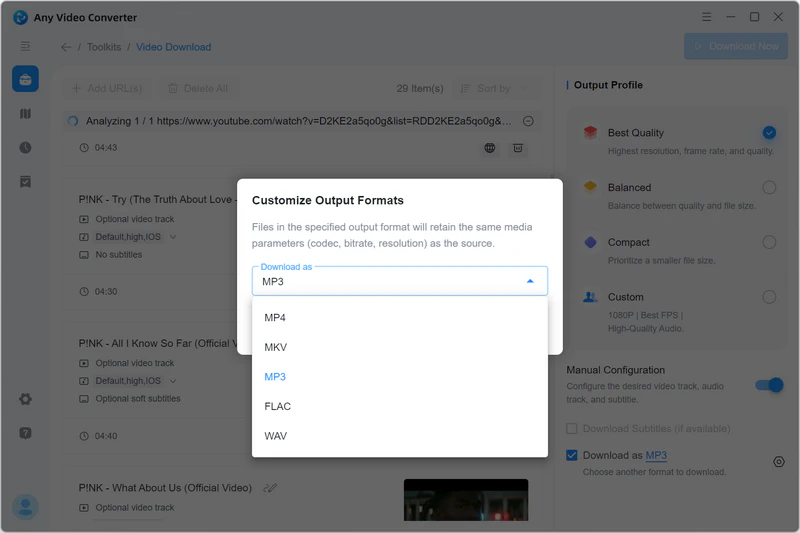
Task: Uncheck the Download as MP3 checkbox
Action: tap(572, 456)
